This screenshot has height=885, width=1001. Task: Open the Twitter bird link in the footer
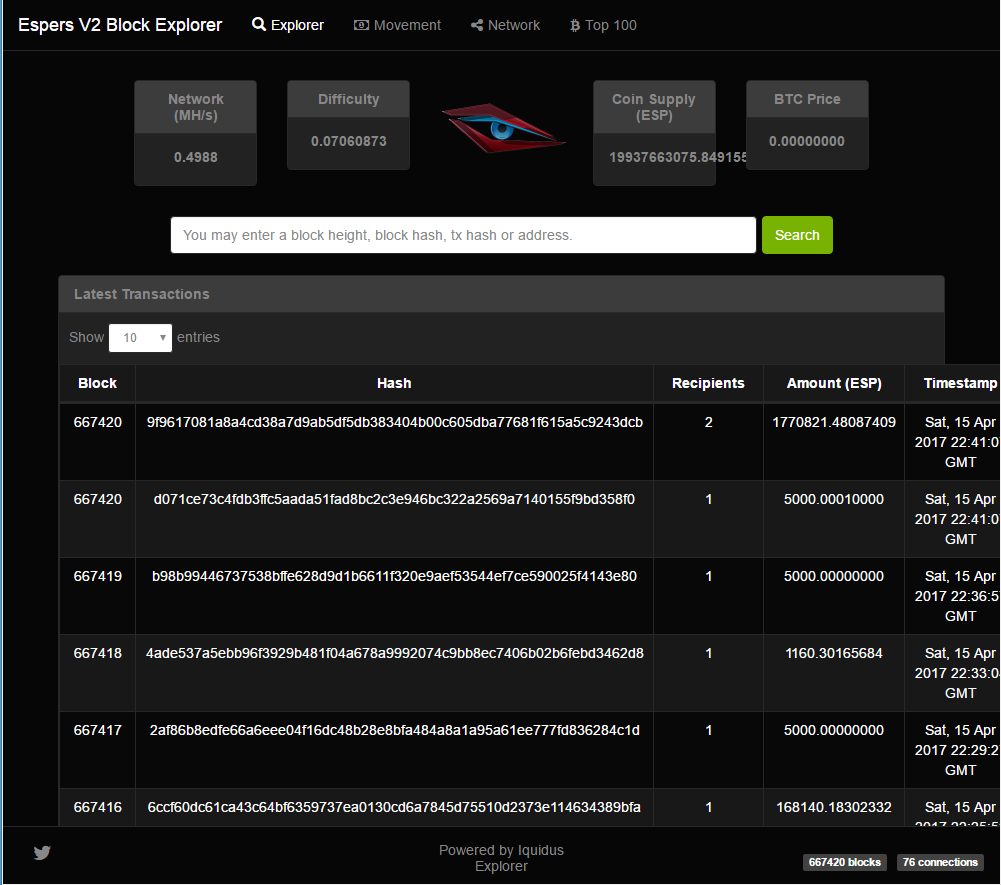click(42, 852)
